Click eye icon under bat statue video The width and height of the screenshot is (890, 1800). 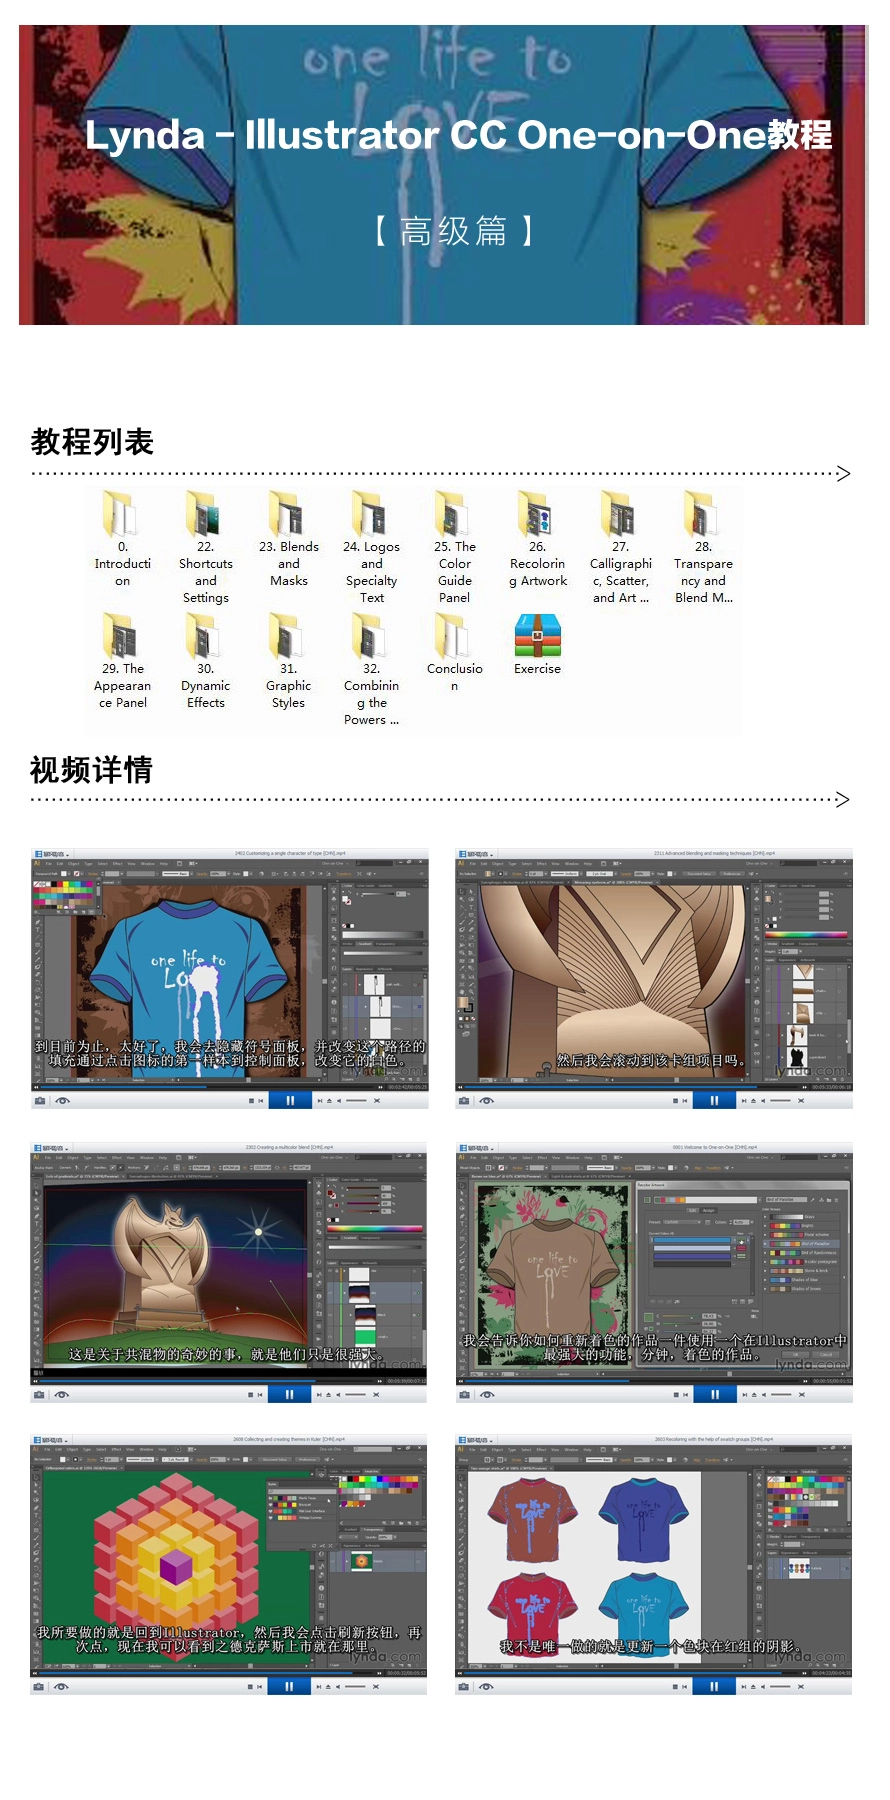click(62, 1394)
